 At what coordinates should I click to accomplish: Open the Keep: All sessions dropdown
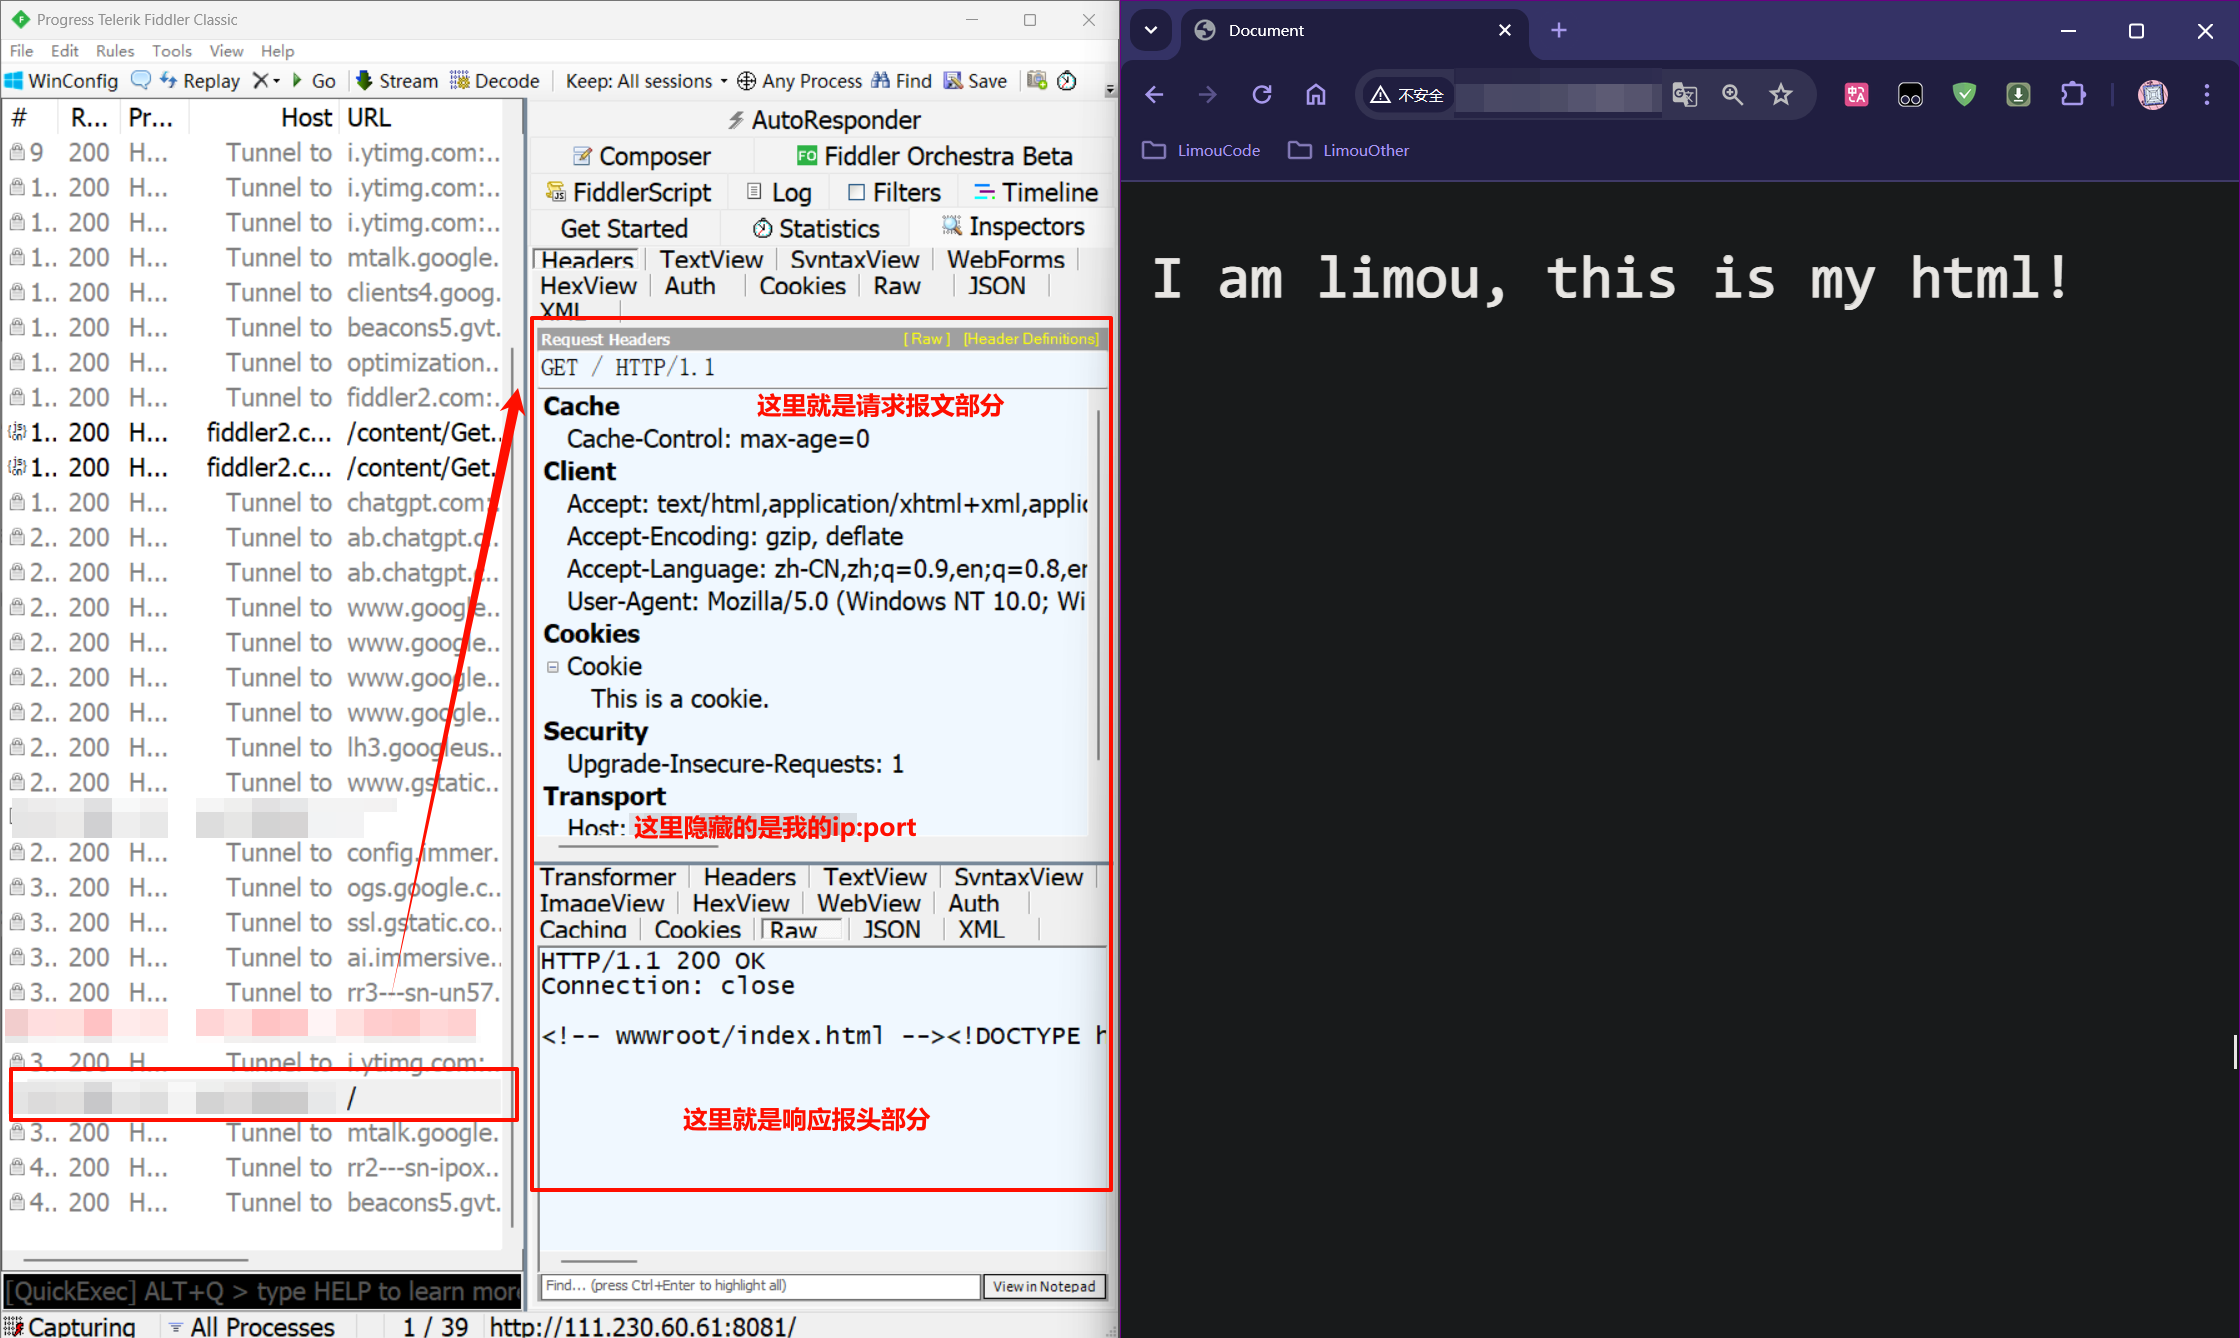click(645, 80)
